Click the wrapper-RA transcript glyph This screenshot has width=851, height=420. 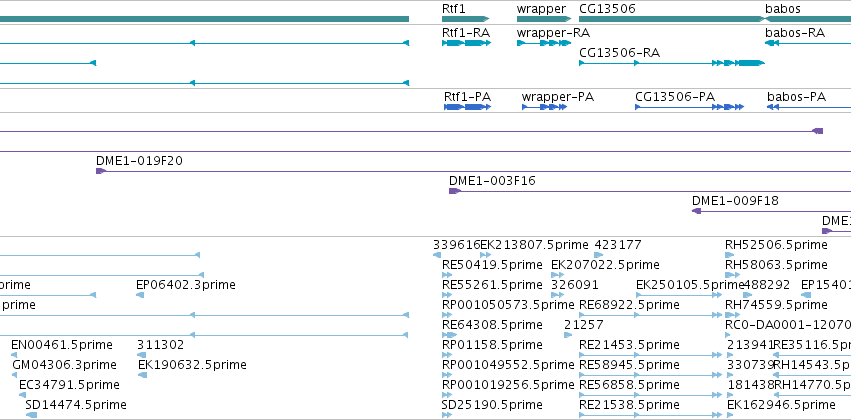point(544,43)
